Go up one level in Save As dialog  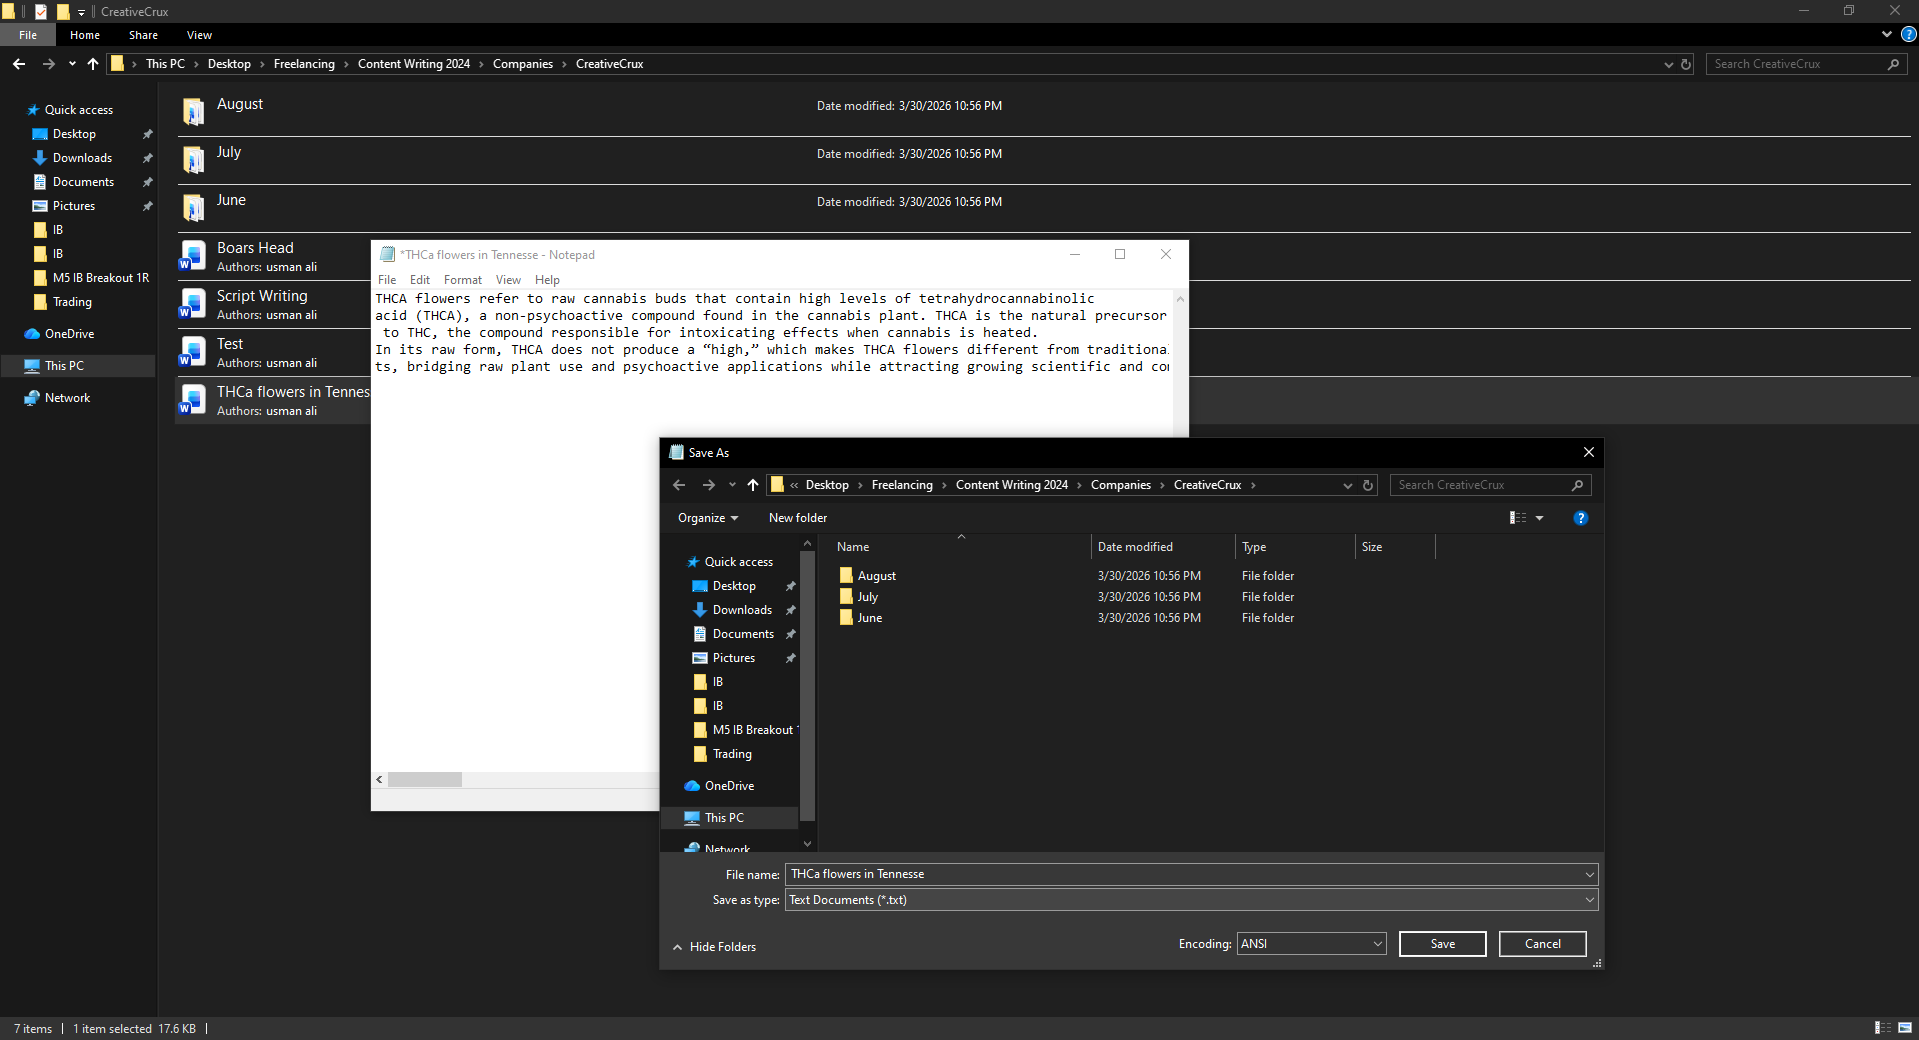tap(753, 485)
